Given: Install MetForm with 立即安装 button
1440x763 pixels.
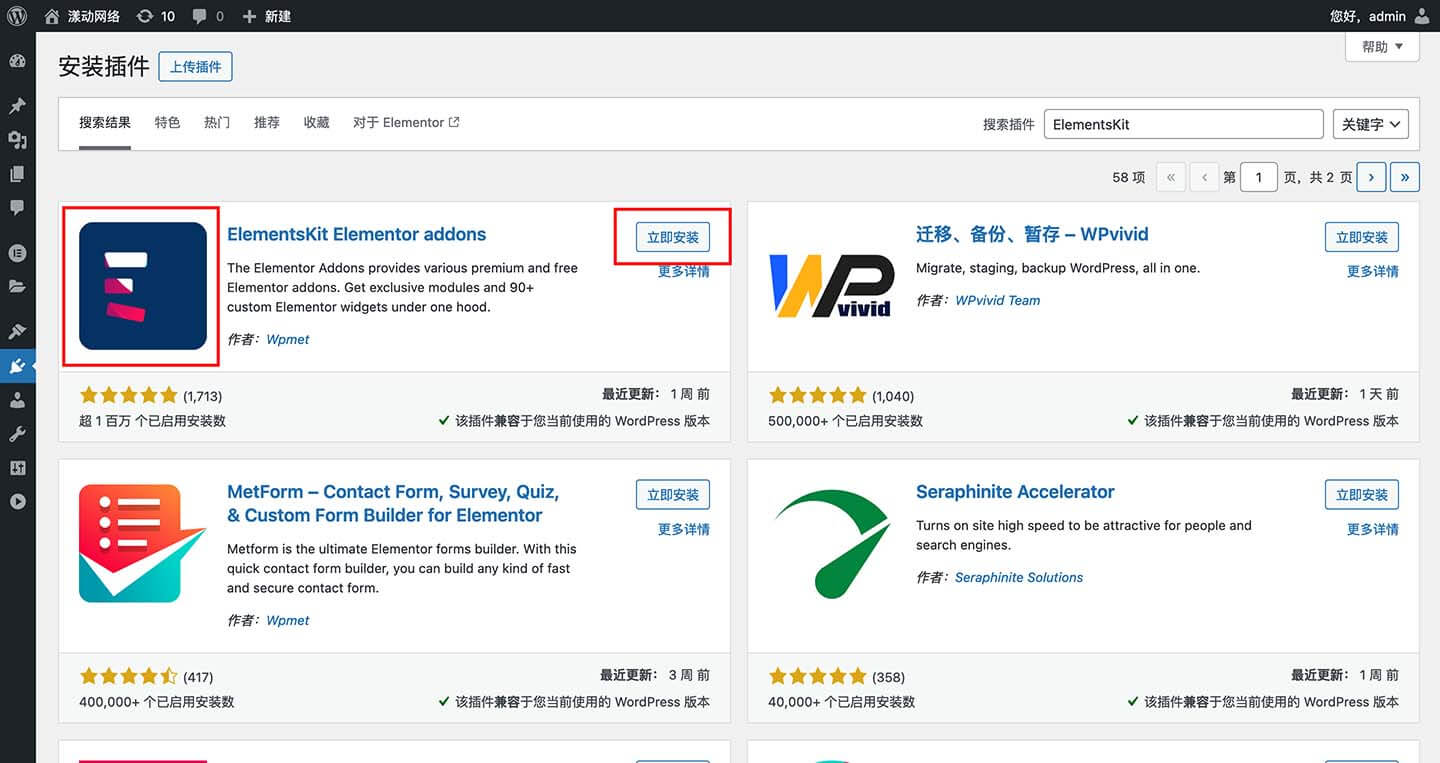Looking at the screenshot, I should tap(673, 495).
